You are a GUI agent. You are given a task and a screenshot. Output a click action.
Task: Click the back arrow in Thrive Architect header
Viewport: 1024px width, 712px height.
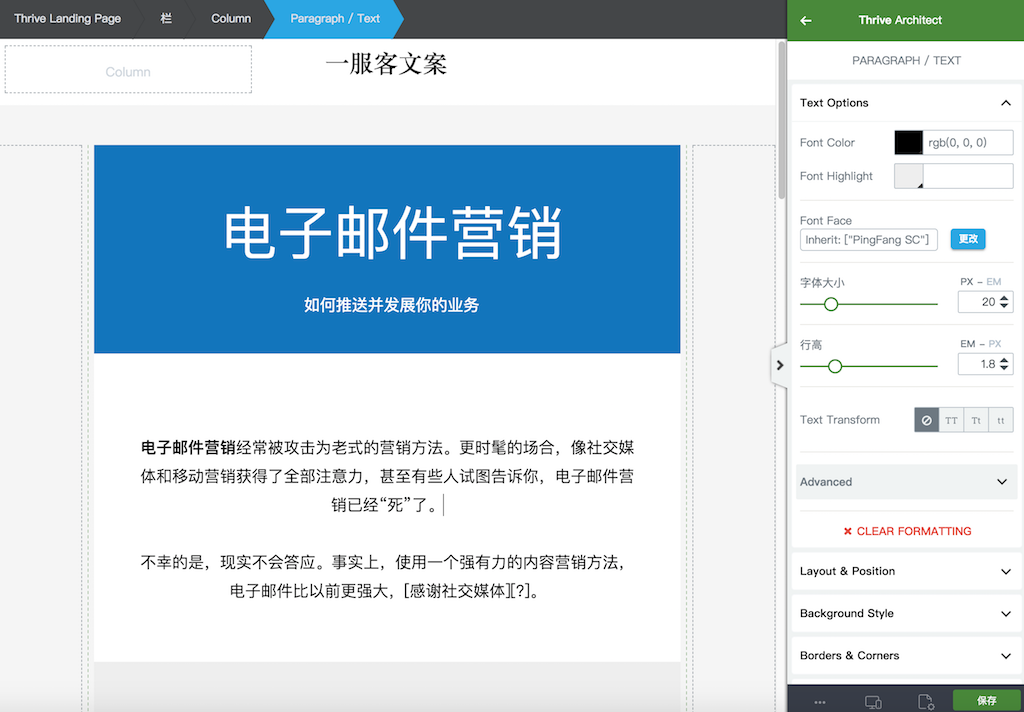[x=806, y=20]
